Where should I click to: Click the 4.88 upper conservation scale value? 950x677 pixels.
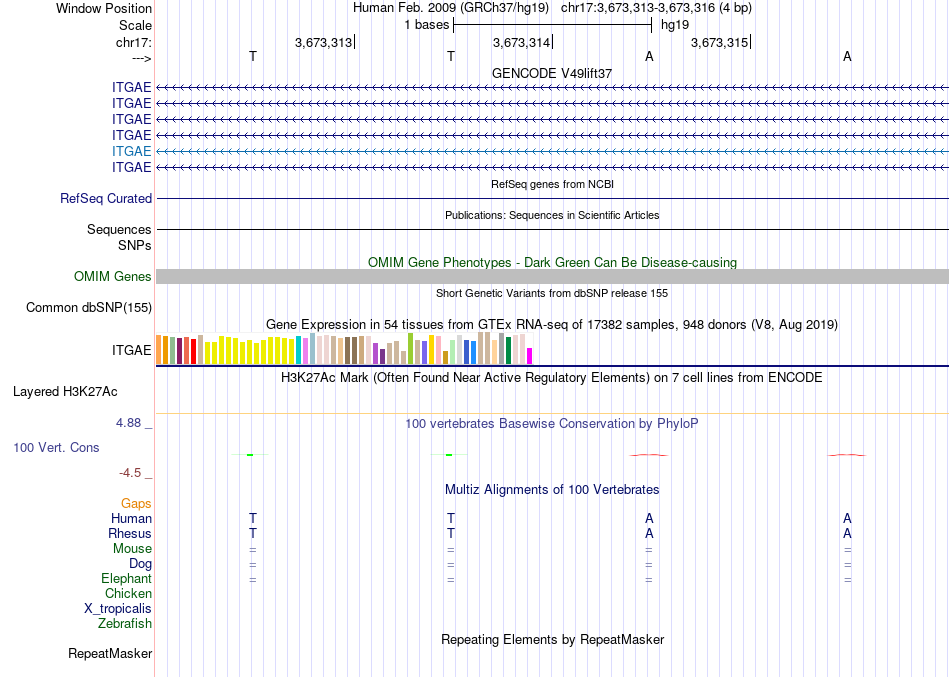[x=128, y=422]
